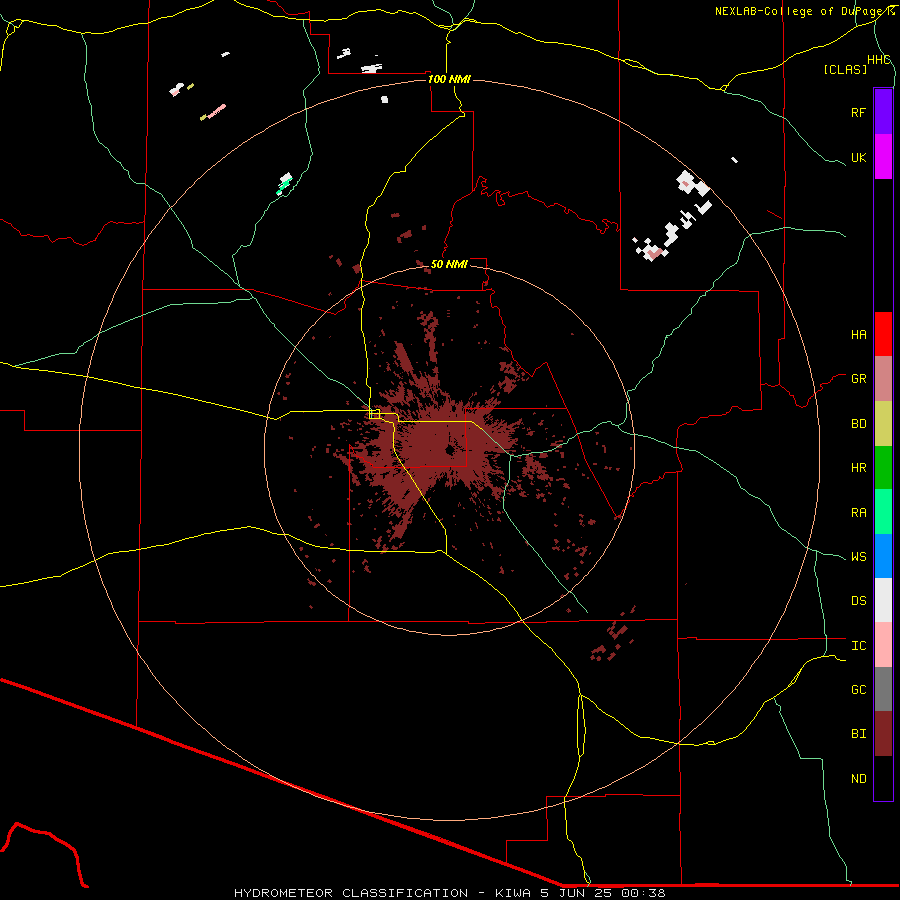Click the DS legend label
The image size is (900, 900).
click(858, 601)
